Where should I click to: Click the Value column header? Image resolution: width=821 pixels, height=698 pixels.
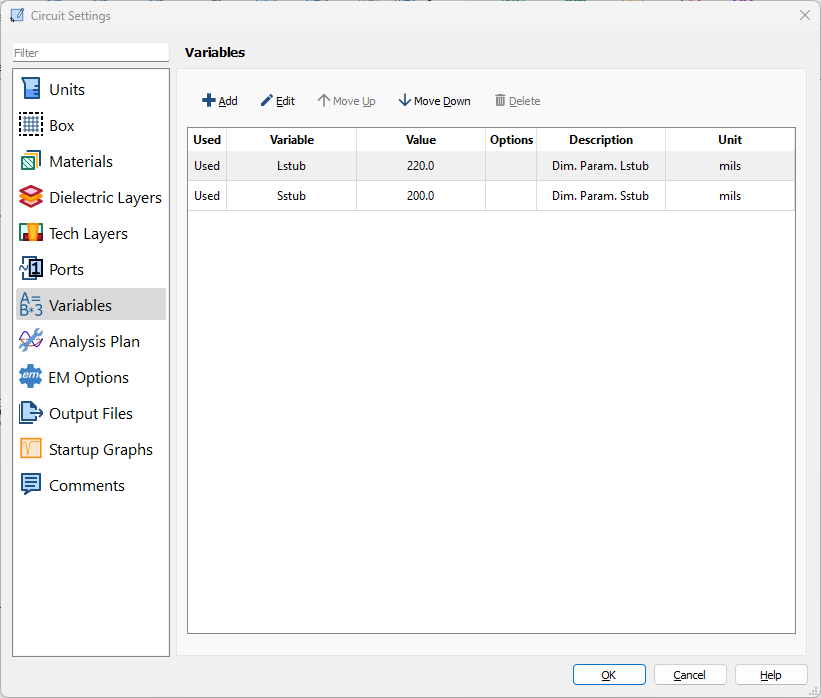click(x=420, y=140)
